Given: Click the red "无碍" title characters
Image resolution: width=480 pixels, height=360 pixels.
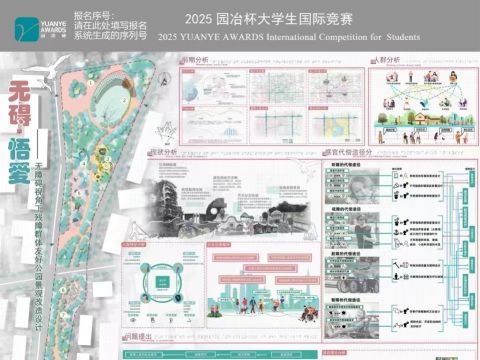Looking at the screenshot, I should pos(20,103).
